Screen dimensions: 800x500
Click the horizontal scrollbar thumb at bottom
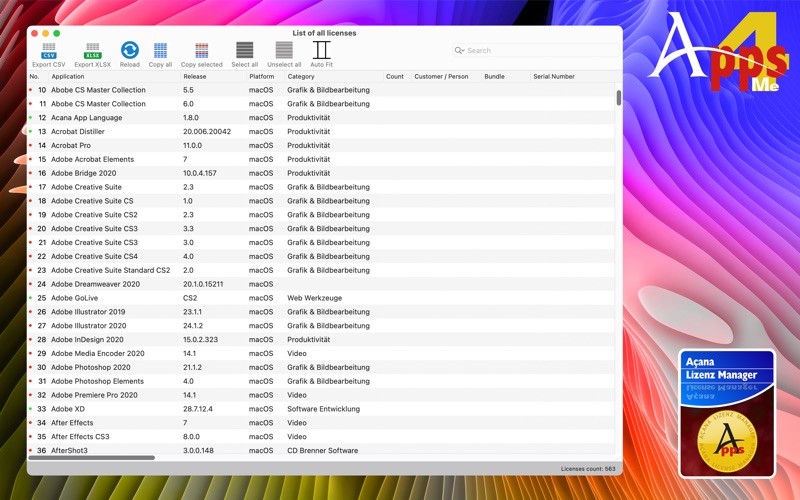[92, 458]
